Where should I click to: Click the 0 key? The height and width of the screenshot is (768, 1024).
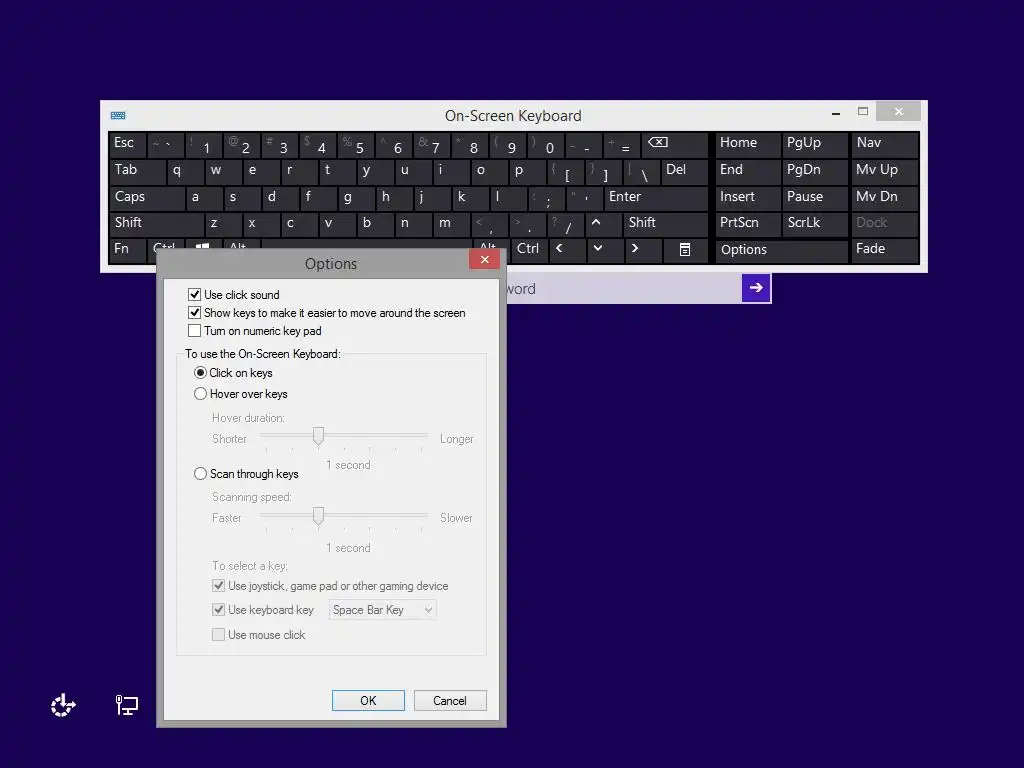[x=546, y=144]
